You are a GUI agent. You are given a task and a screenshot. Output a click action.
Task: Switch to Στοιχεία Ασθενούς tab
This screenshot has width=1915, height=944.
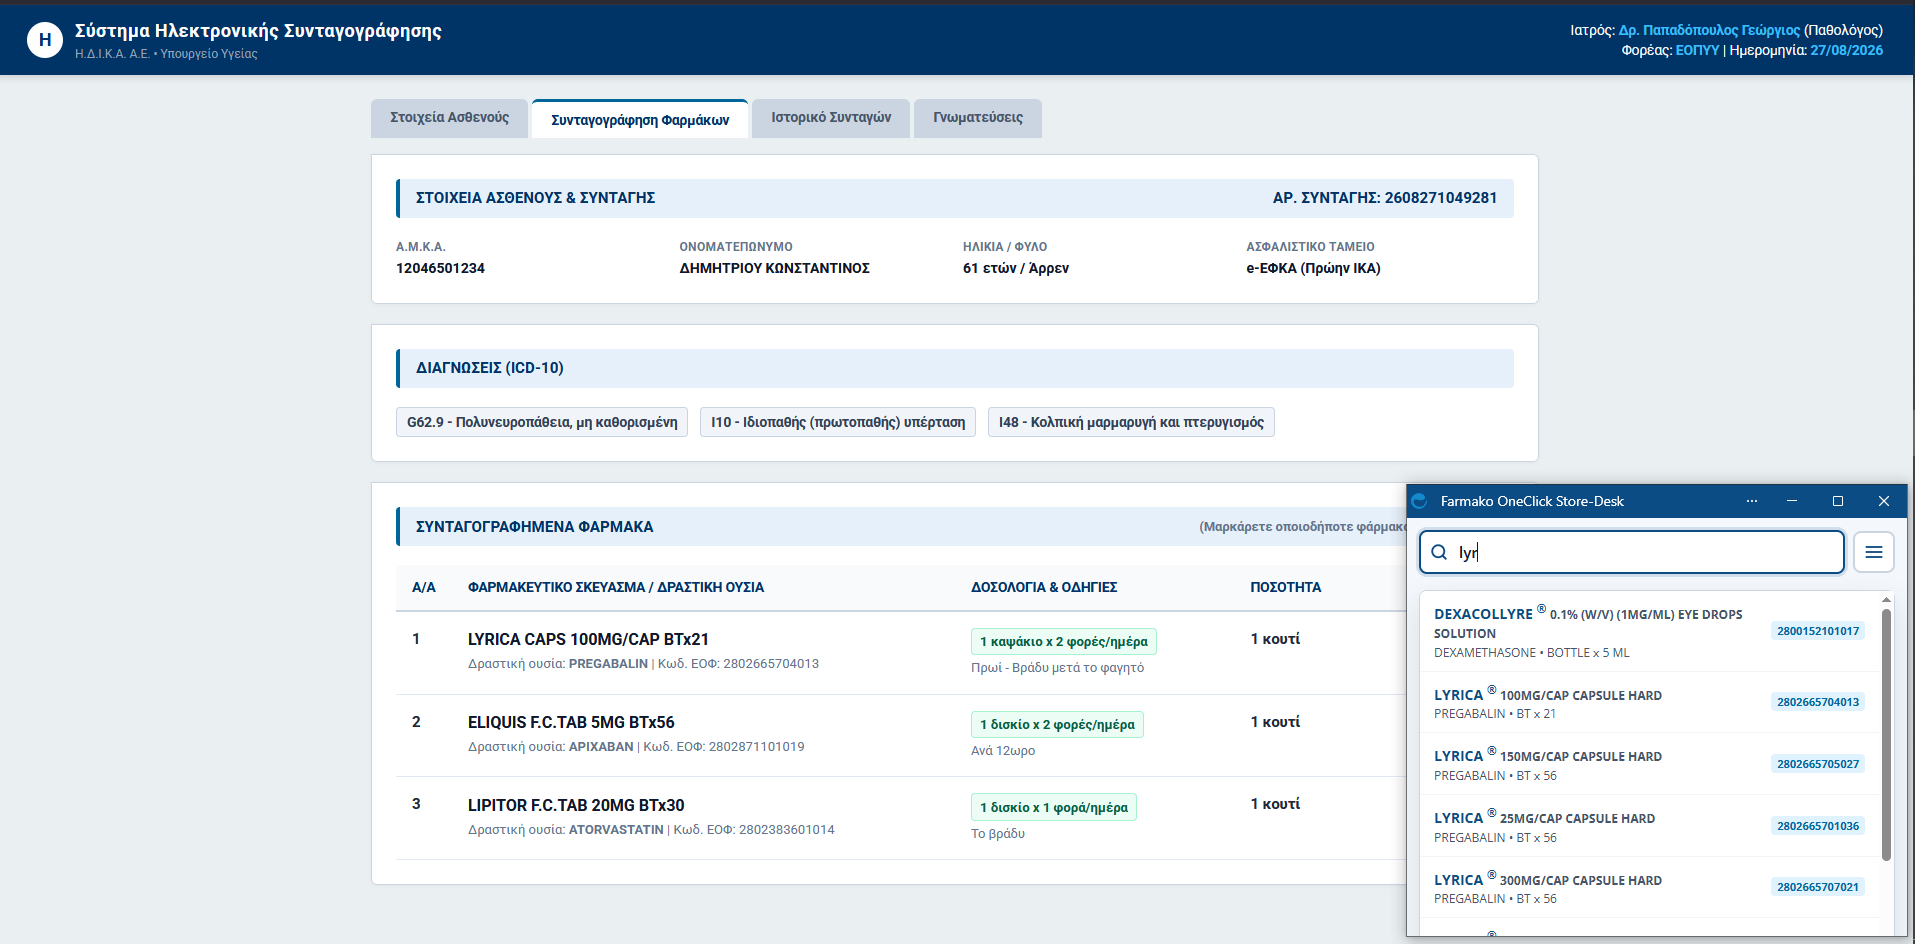point(449,118)
